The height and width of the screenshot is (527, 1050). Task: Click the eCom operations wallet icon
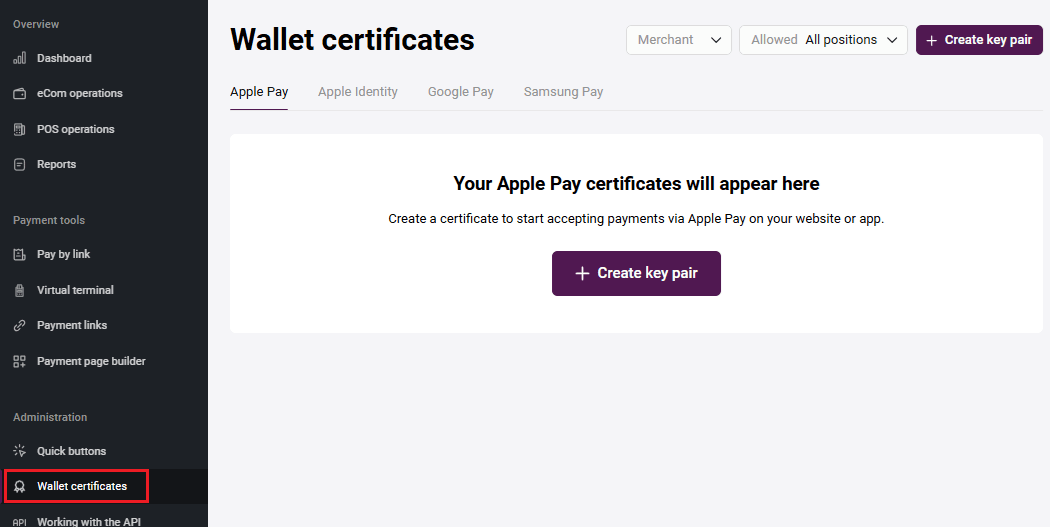19,94
